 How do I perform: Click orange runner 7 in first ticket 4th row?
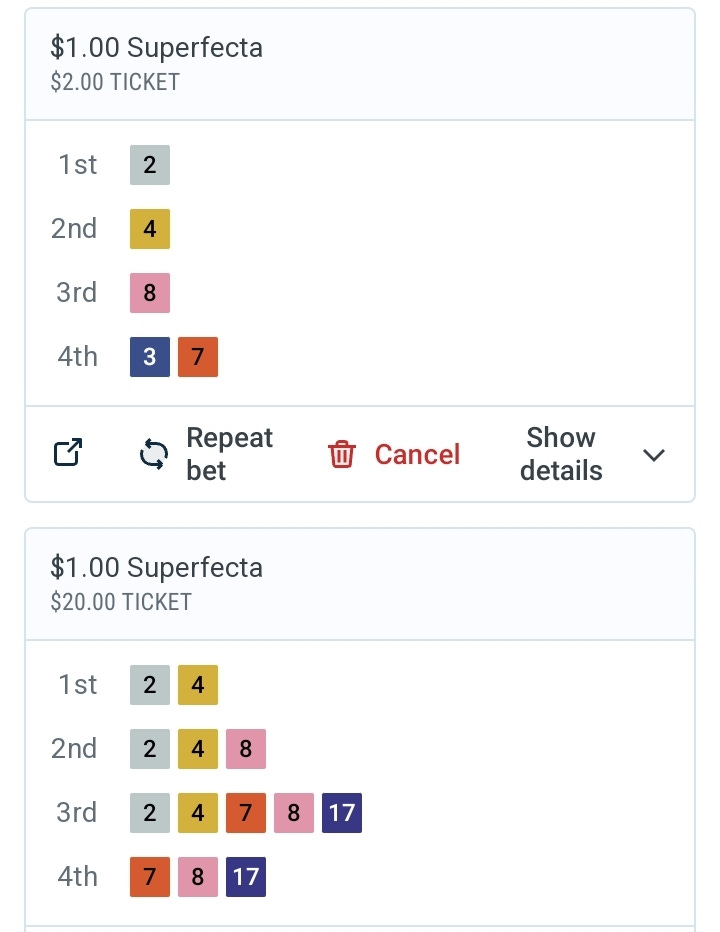tap(198, 357)
